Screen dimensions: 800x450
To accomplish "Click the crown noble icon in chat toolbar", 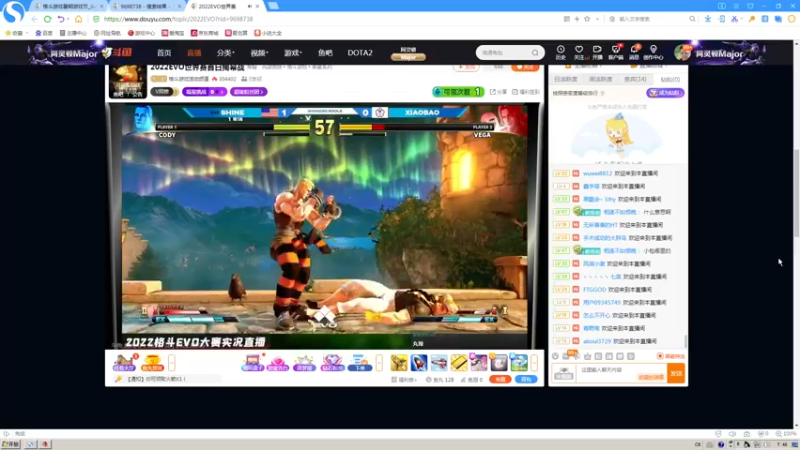I will click(588, 356).
